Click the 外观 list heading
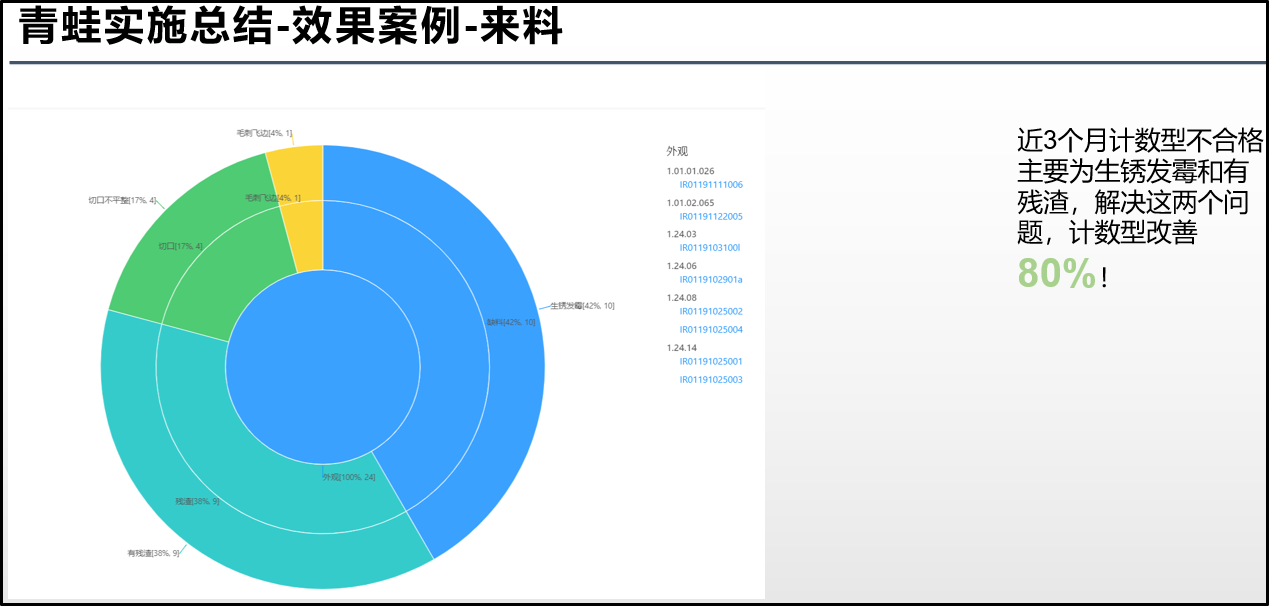This screenshot has height=606, width=1269. point(677,152)
